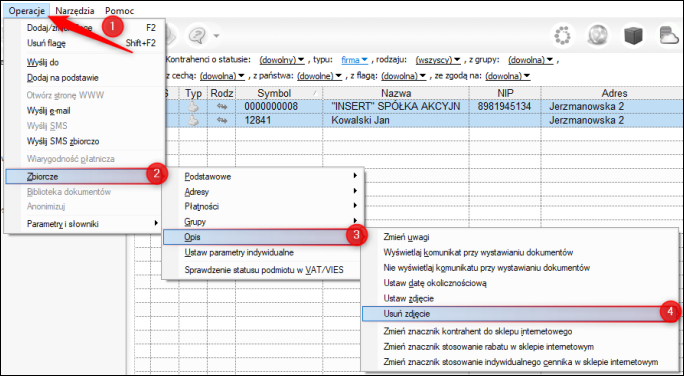Open the Pomoc menu
The width and height of the screenshot is (684, 376).
click(x=120, y=10)
